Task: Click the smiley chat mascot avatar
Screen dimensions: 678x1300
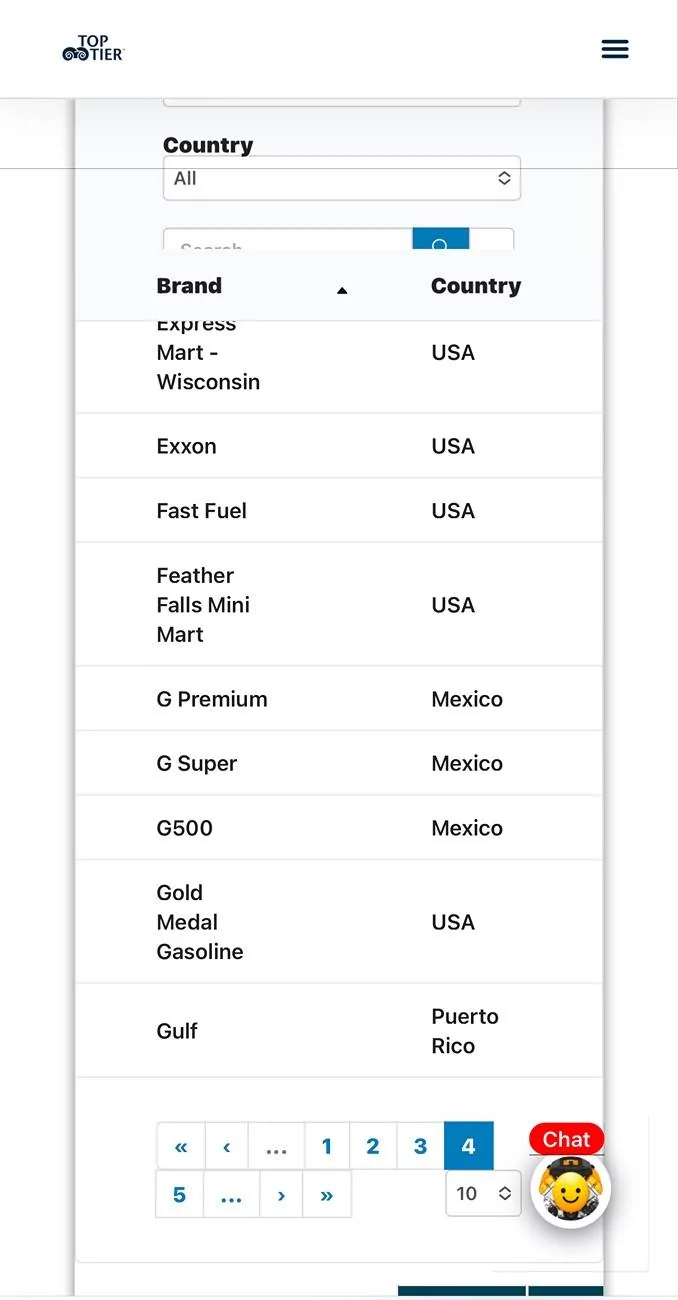Action: (568, 1189)
